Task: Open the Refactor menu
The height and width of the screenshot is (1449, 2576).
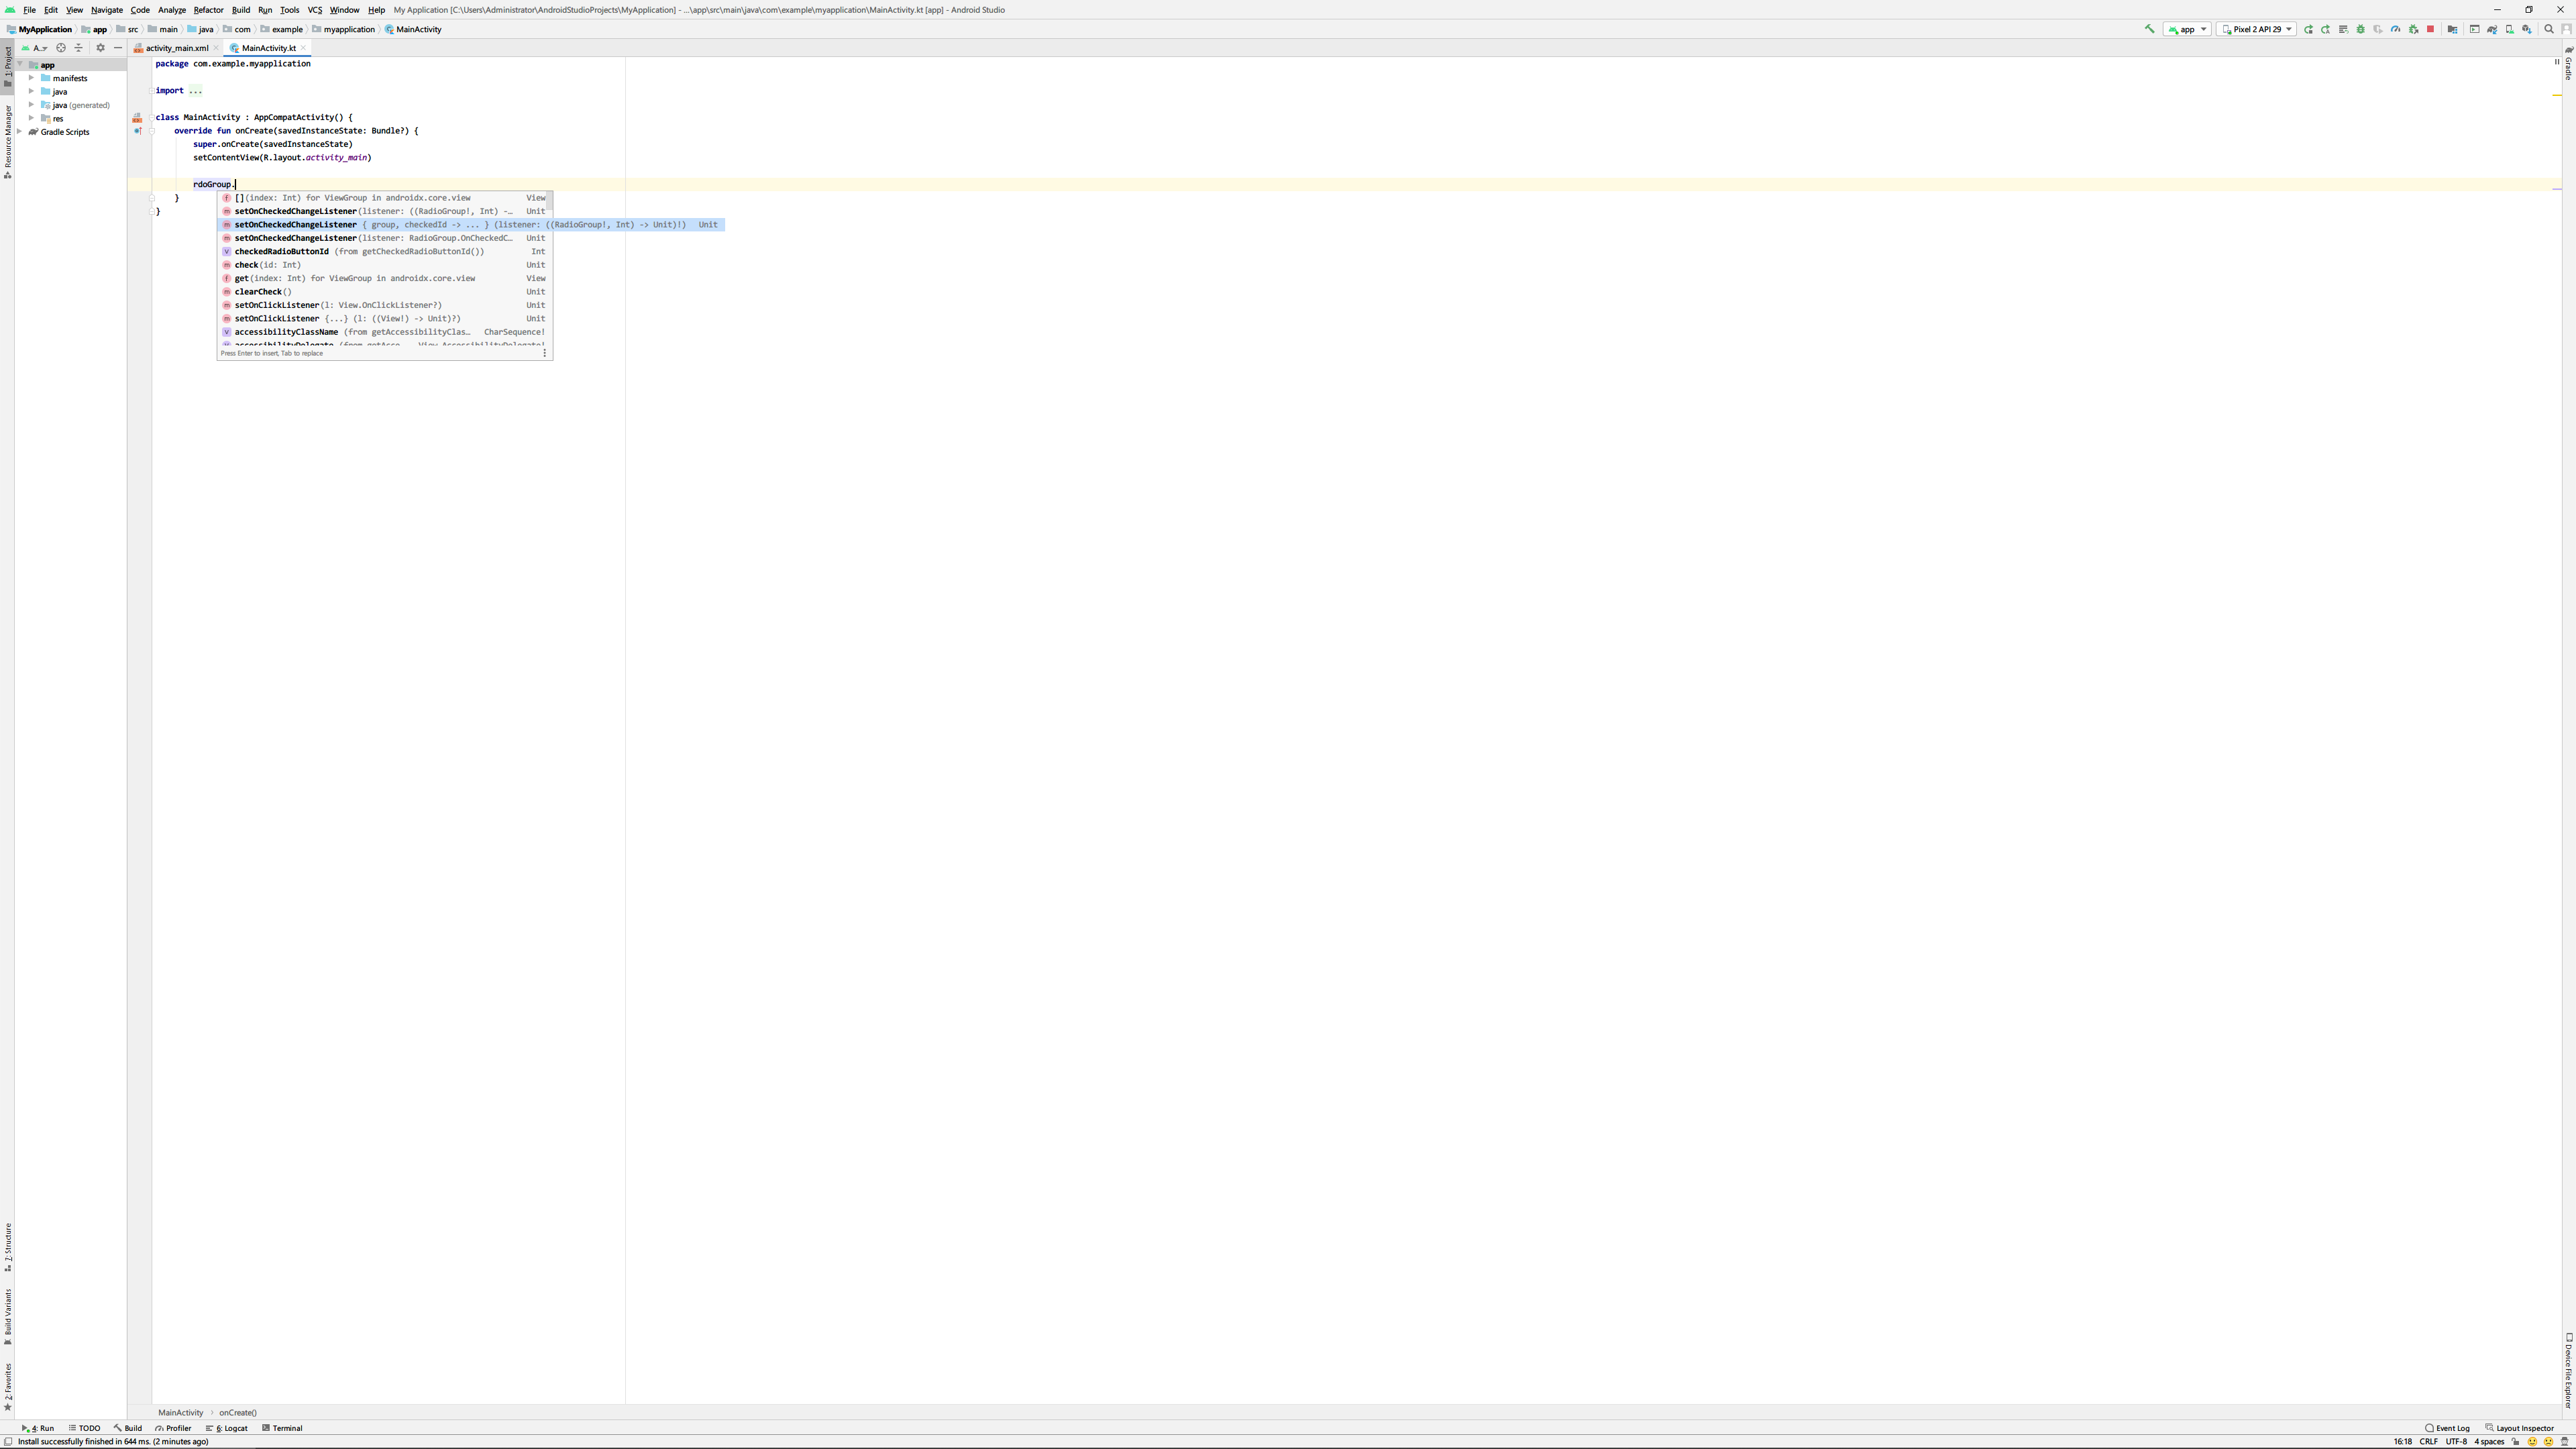Action: tap(208, 10)
